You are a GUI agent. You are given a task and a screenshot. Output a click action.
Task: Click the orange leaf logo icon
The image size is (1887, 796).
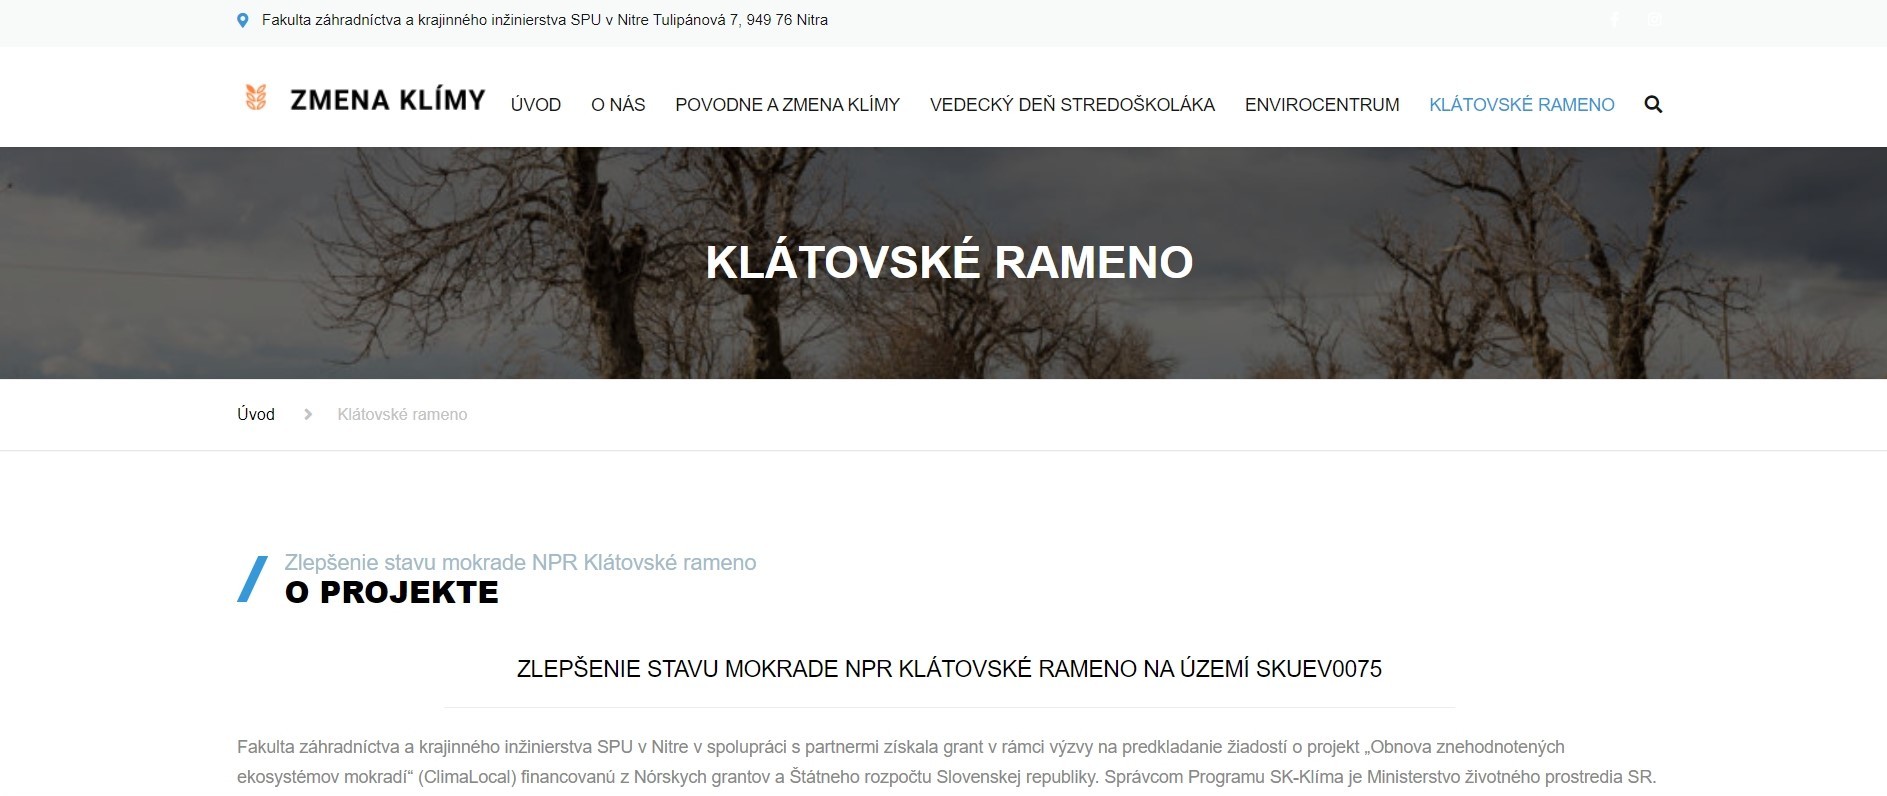click(x=256, y=98)
